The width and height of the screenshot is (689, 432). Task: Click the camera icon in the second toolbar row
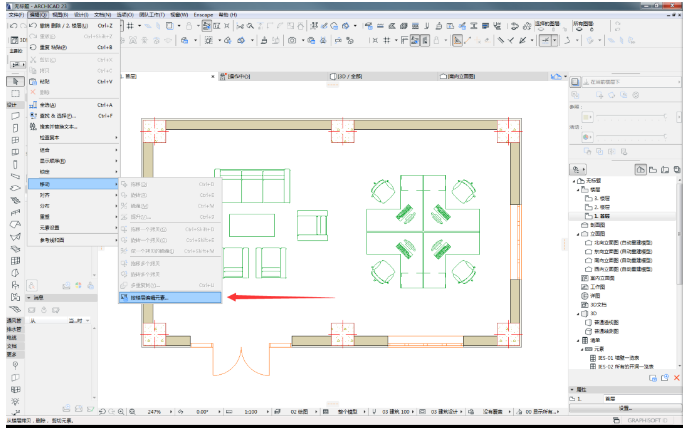tap(292, 40)
